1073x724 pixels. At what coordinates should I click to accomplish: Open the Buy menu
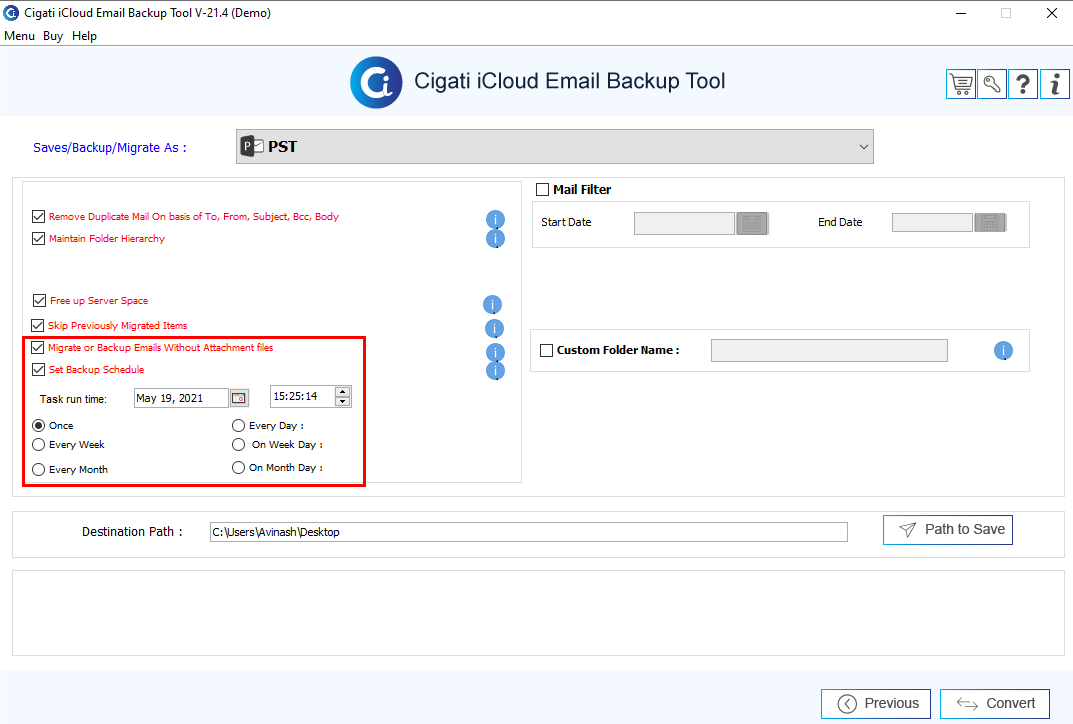click(53, 36)
